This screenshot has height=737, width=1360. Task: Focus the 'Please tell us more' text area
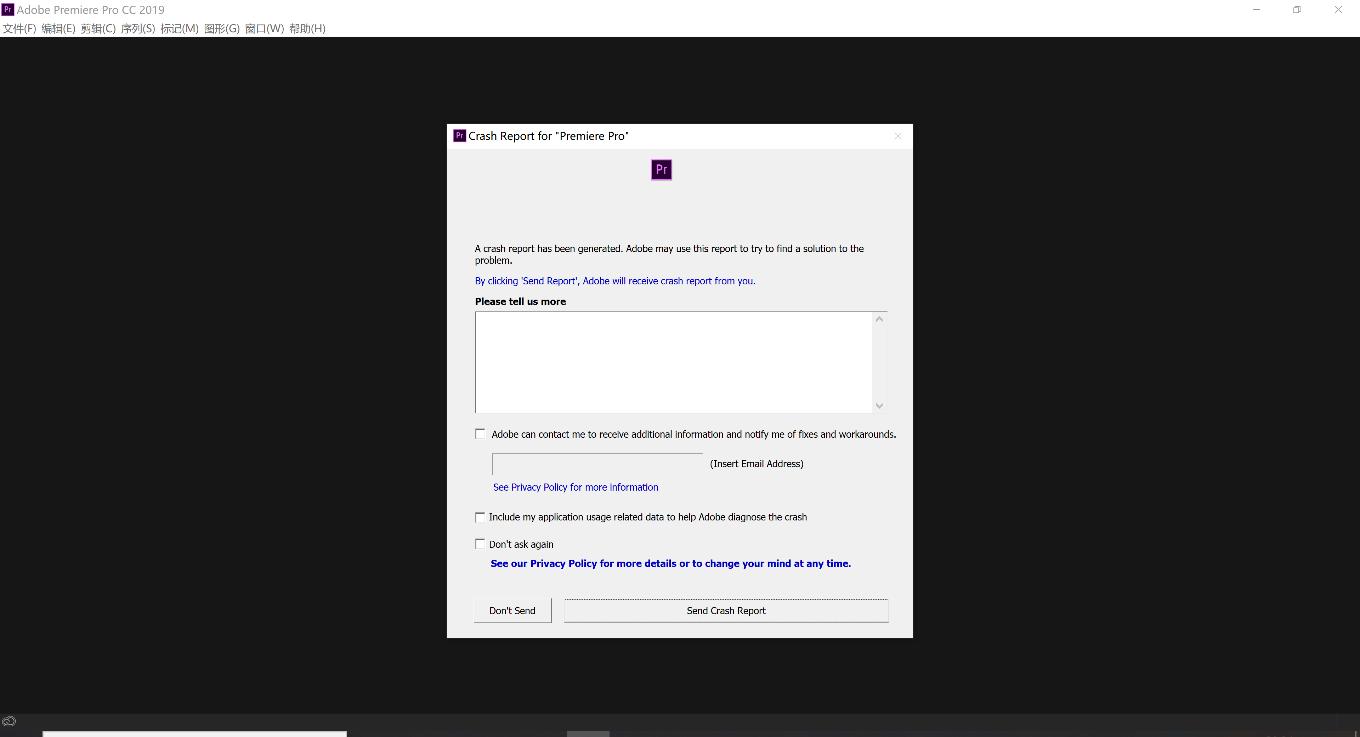(x=673, y=362)
